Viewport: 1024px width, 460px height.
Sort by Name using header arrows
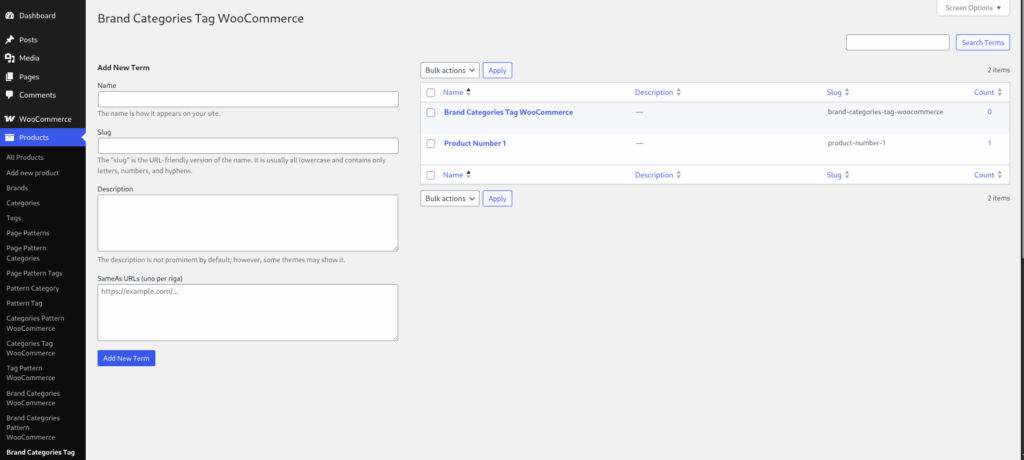pyautogui.click(x=468, y=93)
